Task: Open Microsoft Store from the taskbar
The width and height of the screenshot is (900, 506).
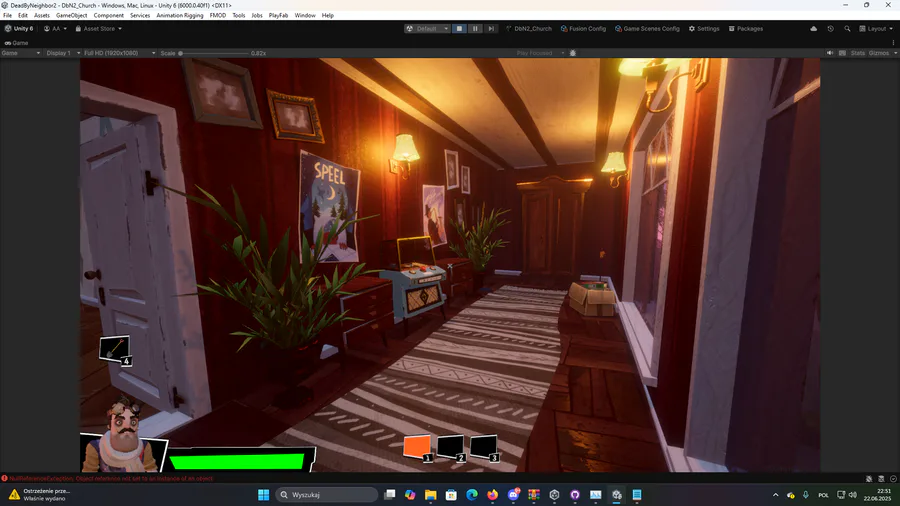Action: 451,495
